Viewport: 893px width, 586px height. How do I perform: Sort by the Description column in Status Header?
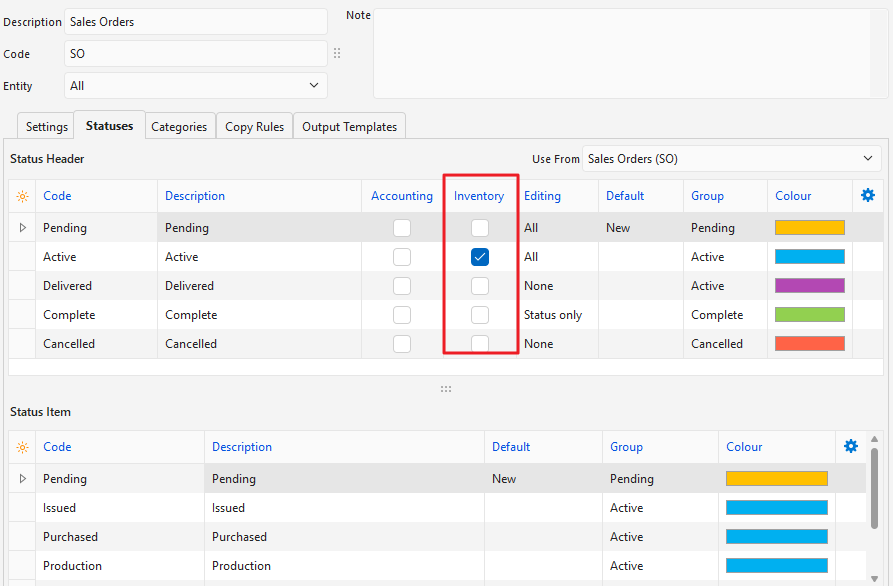tap(195, 196)
